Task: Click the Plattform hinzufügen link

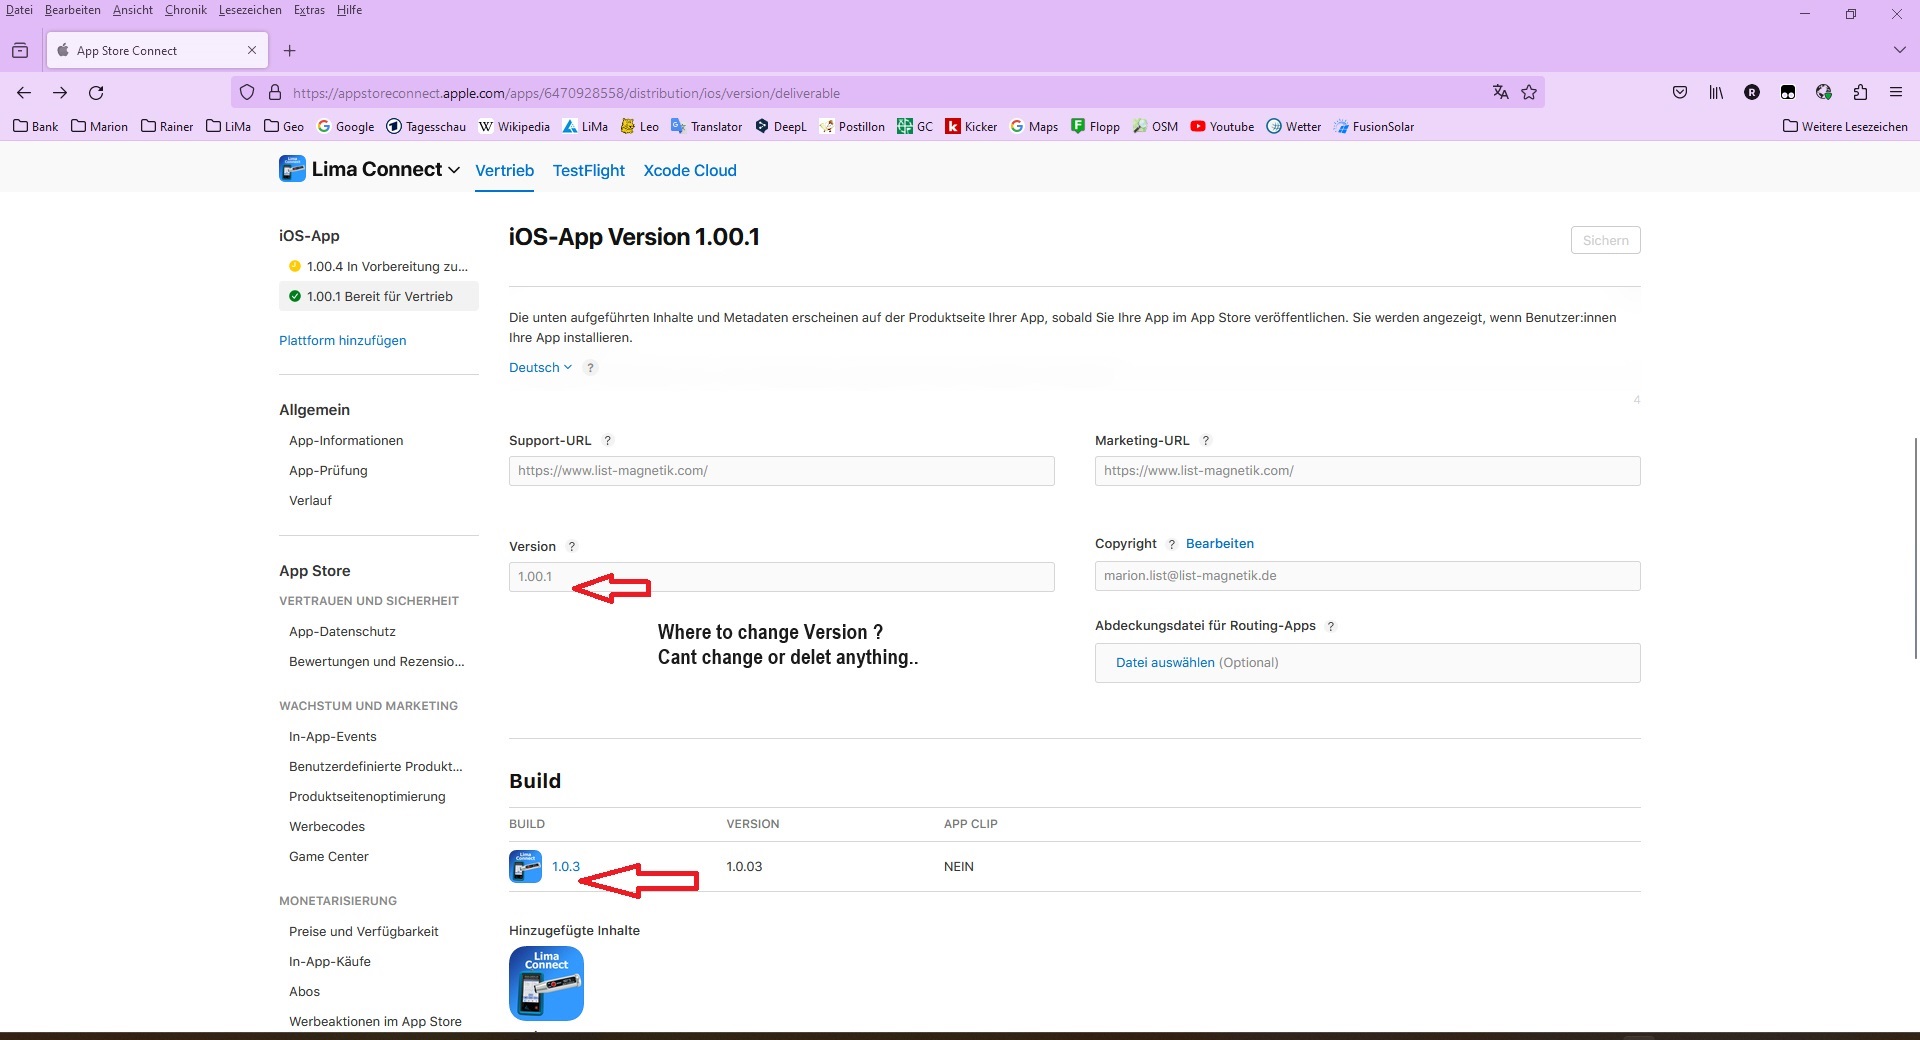Action: point(343,341)
